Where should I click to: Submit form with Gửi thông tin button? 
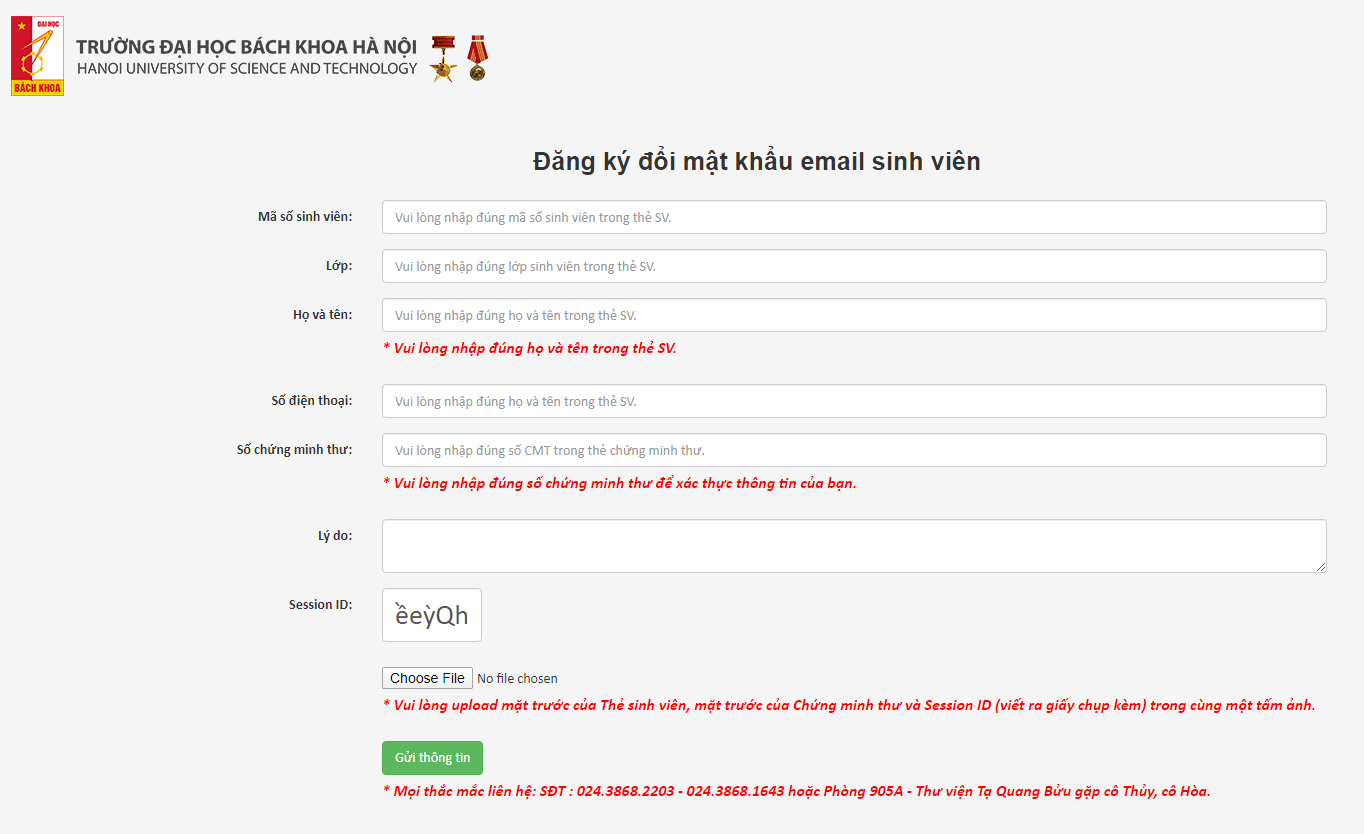coord(432,758)
